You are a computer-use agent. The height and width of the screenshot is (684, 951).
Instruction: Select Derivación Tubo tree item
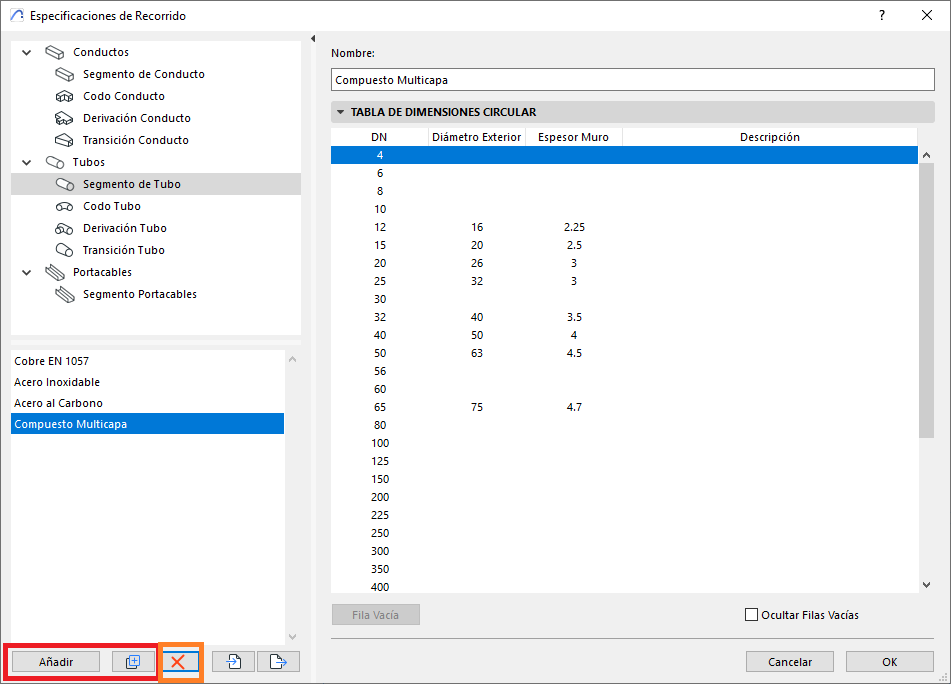tap(124, 228)
